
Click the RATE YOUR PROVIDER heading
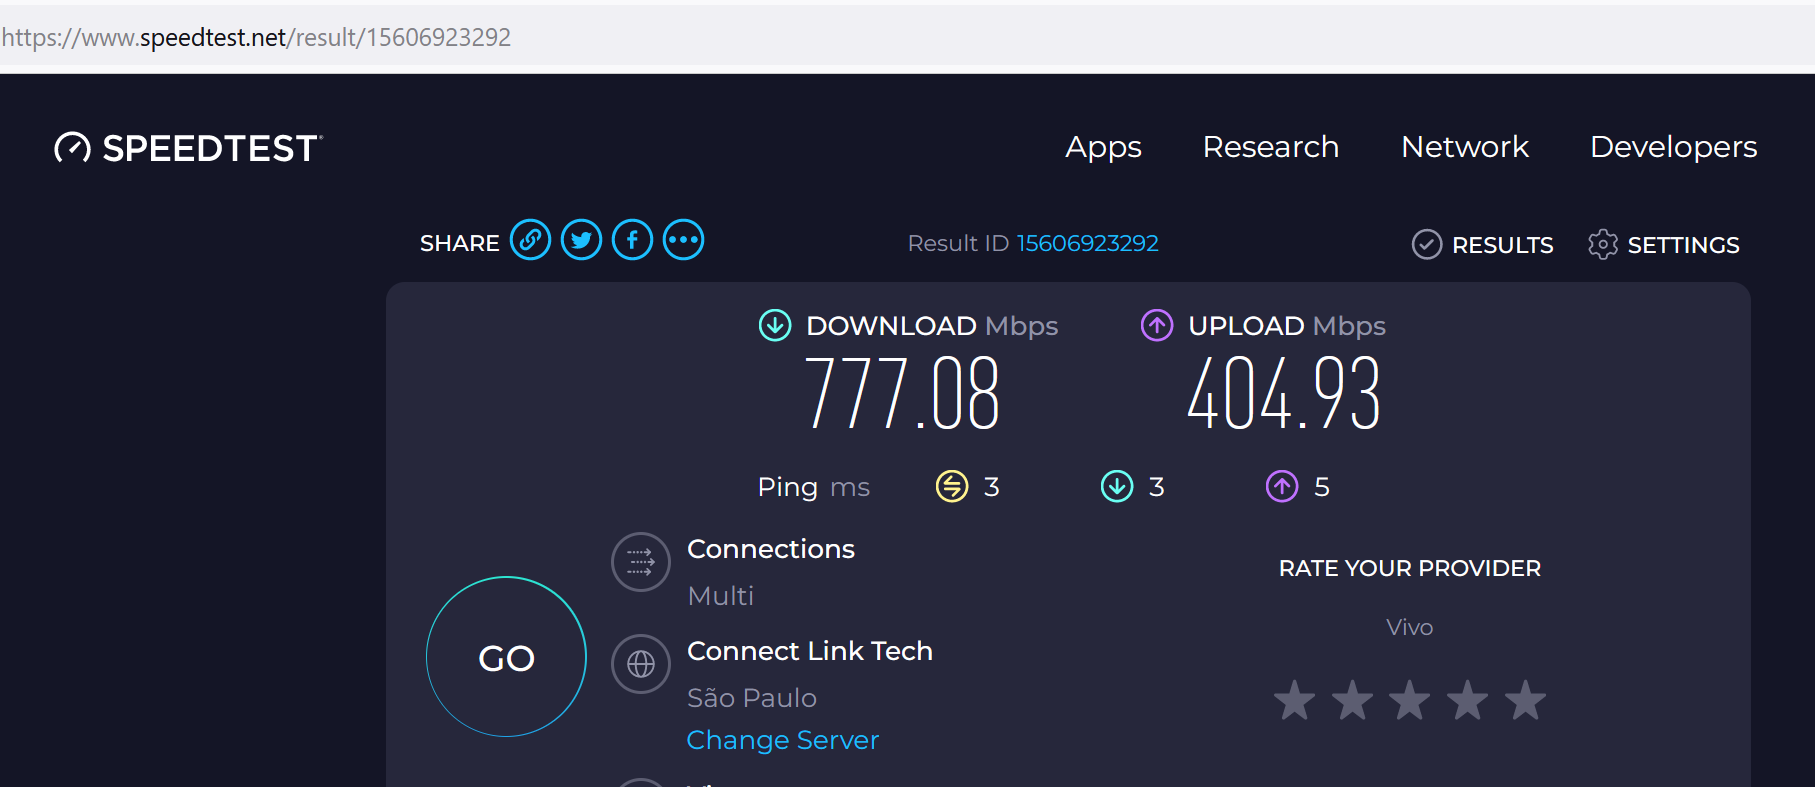(x=1409, y=568)
